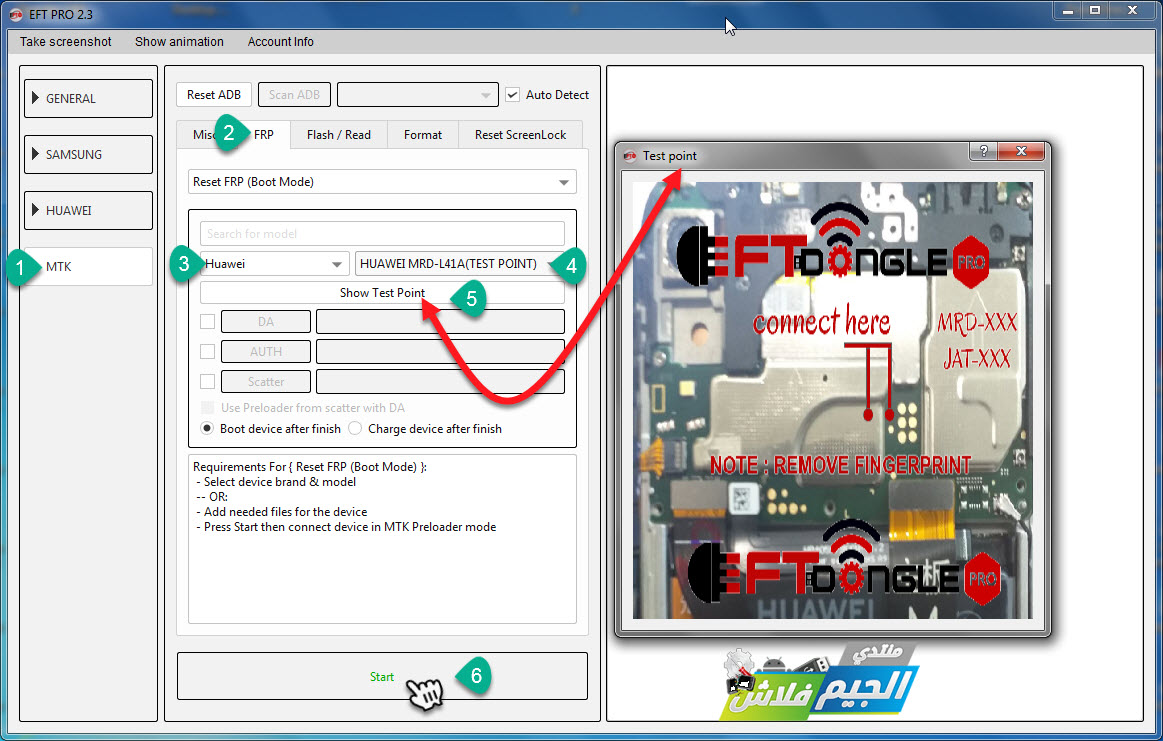Screen dimensions: 1163x741
Task: Select Boot device after finish
Action: coord(208,429)
